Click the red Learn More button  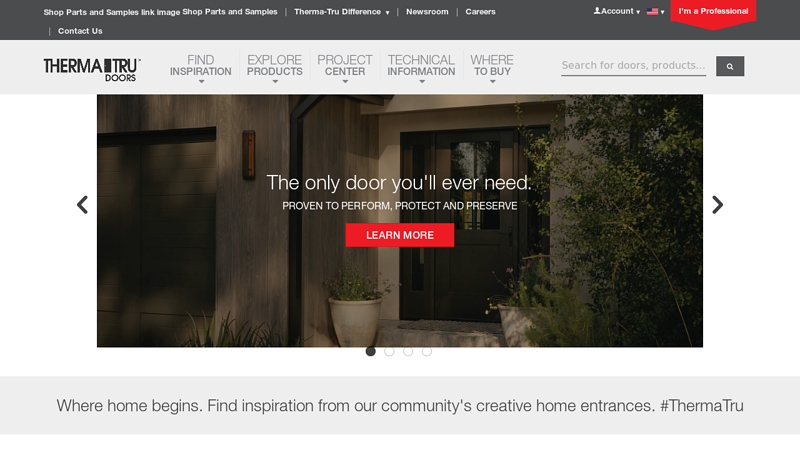(x=399, y=235)
